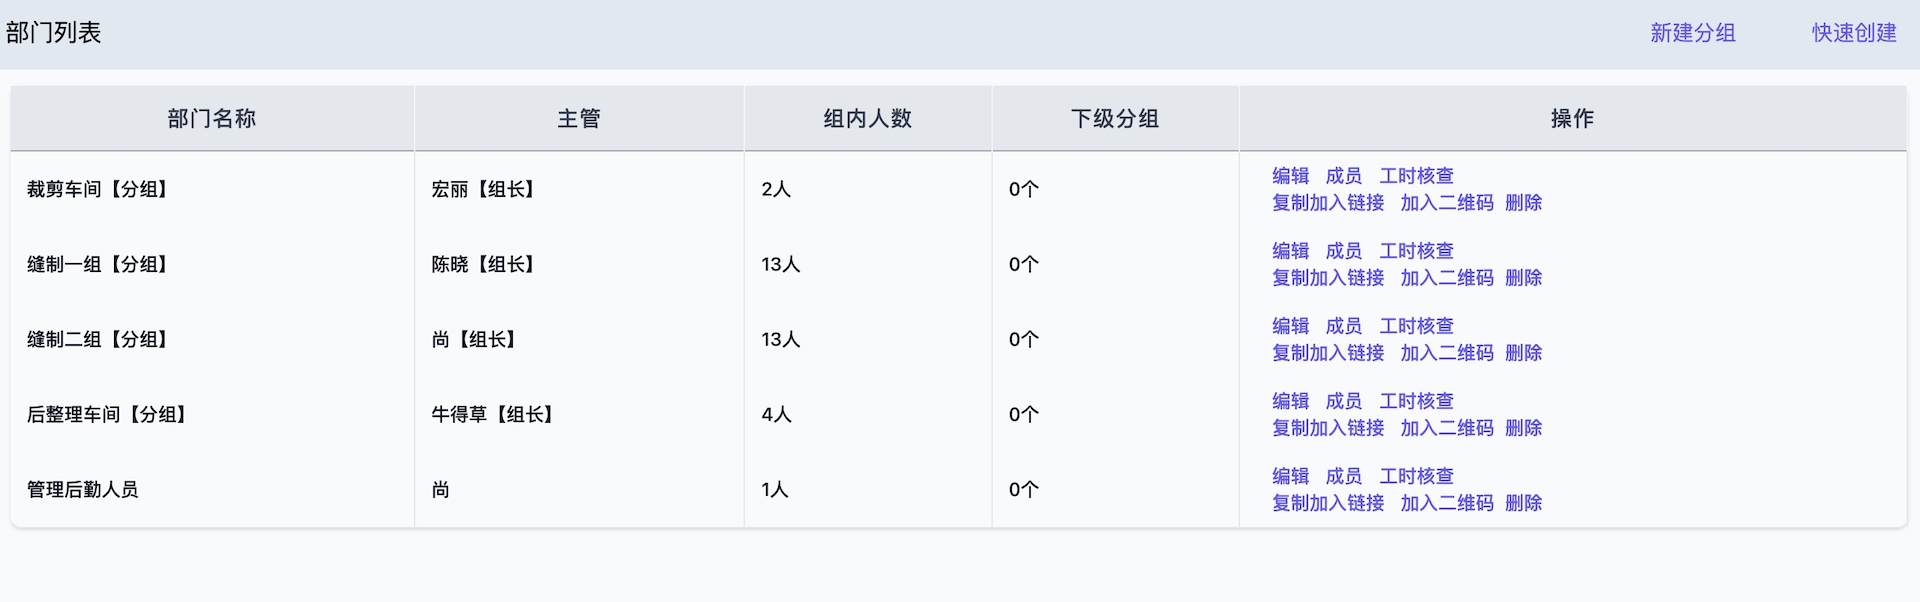Viewport: 1920px width, 602px height.
Task: Open 成员 for 缝制一组【分组】
Action: coord(1344,251)
